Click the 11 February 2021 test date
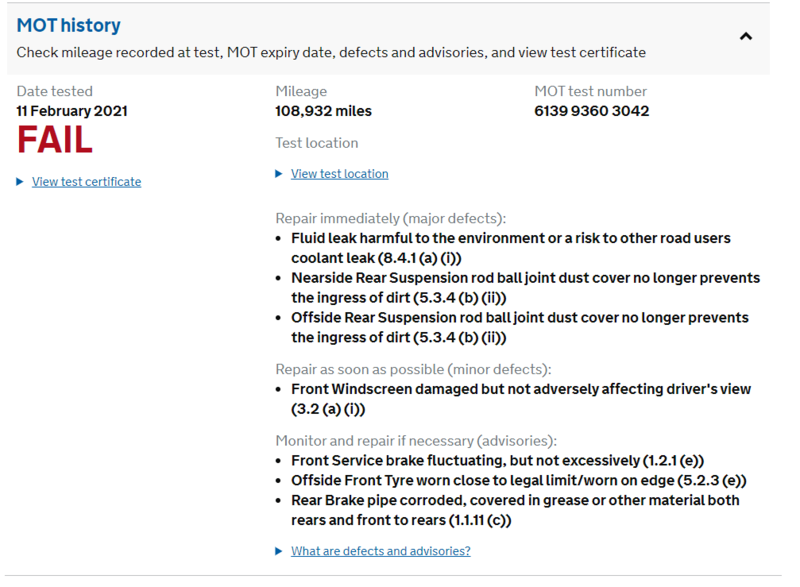Viewport: 800px width, 587px height. [72, 111]
